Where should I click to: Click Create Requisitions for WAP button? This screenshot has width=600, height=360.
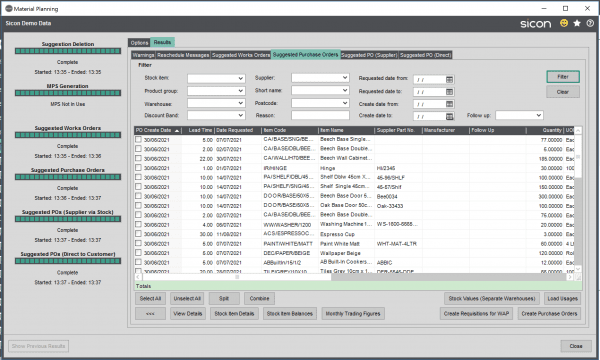pos(476,314)
